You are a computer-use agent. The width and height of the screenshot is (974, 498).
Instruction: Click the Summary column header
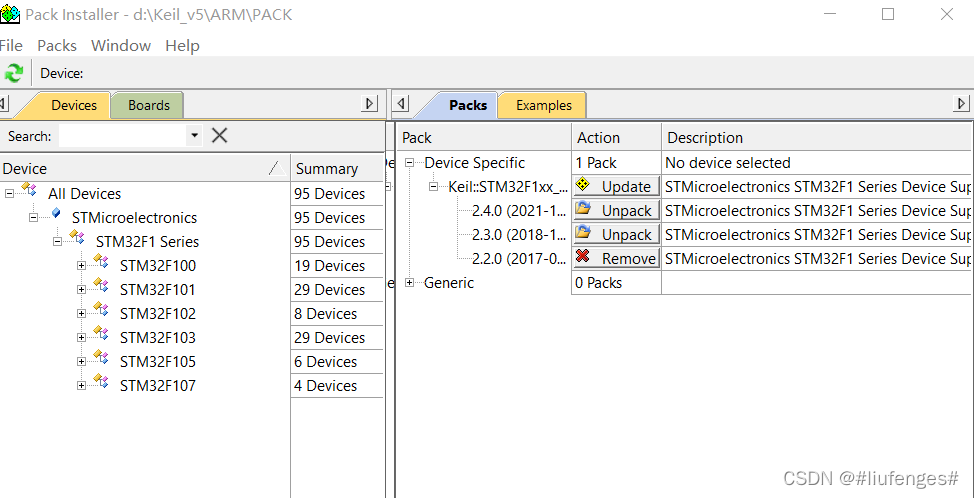[x=337, y=168]
